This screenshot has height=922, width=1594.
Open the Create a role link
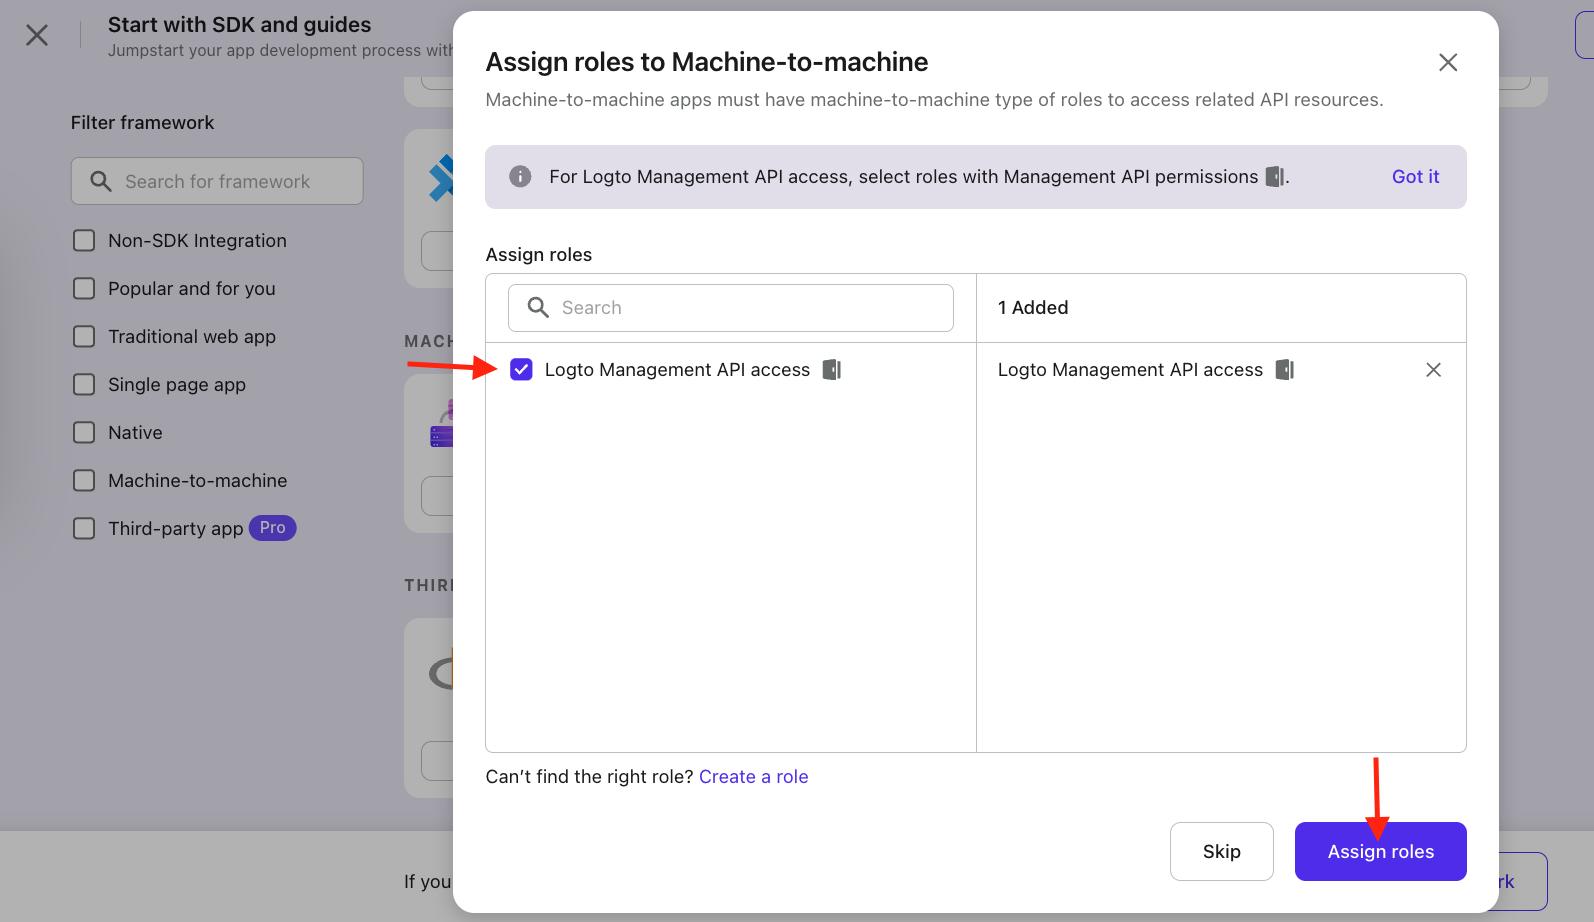(753, 777)
